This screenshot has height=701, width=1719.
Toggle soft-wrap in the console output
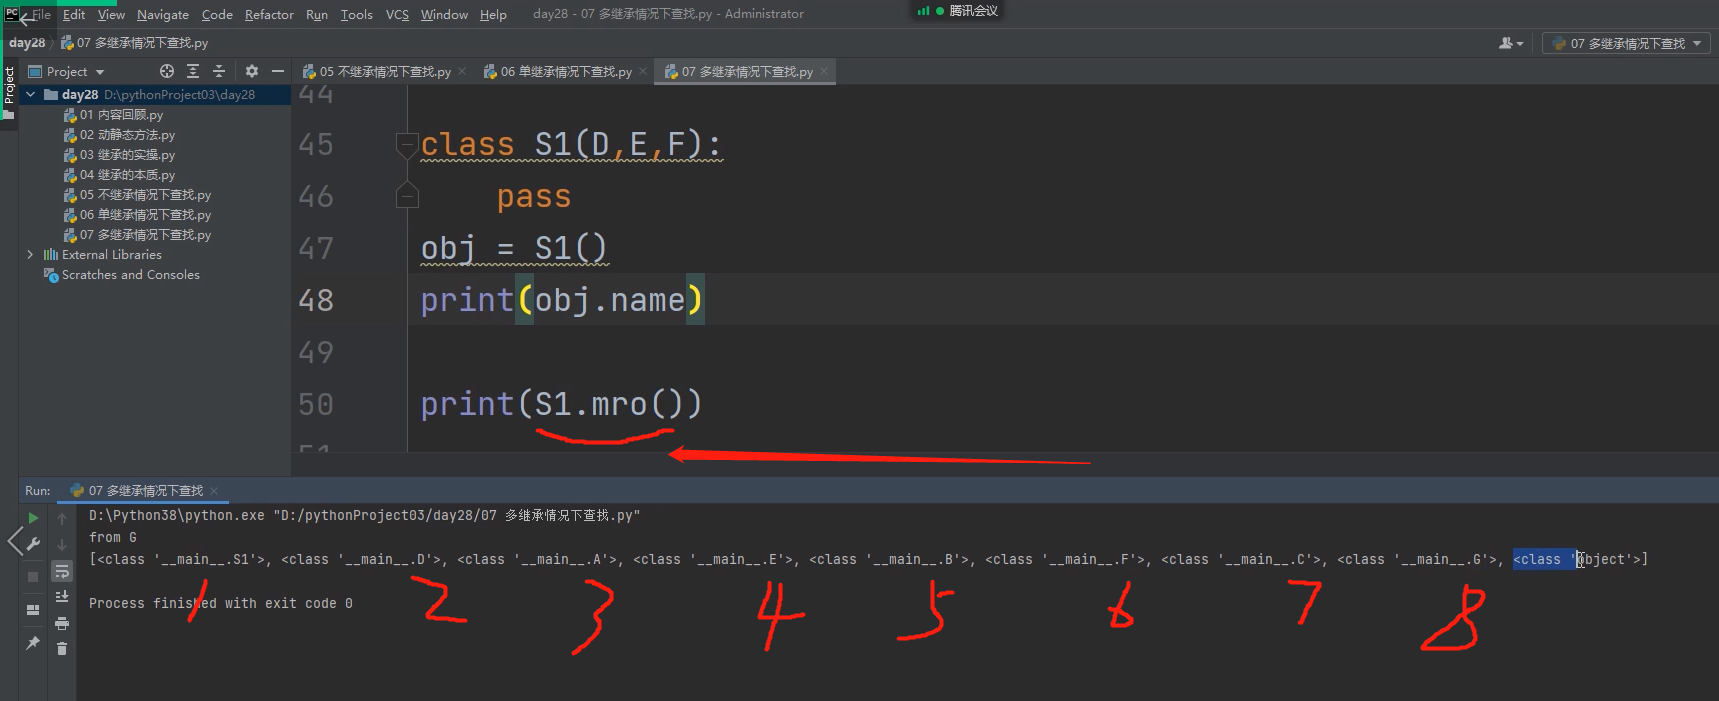62,571
